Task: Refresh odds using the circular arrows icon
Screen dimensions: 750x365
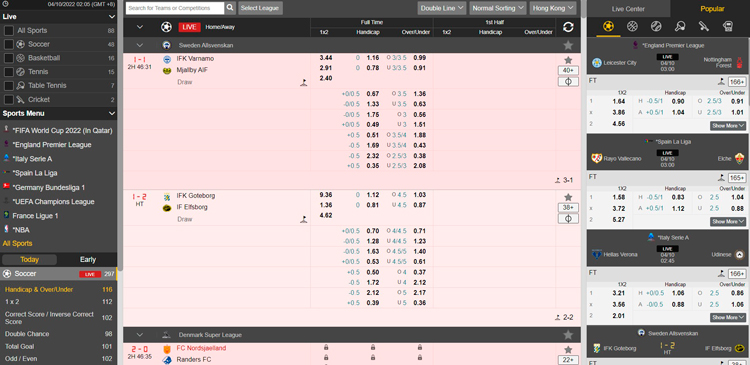Action: (x=568, y=27)
